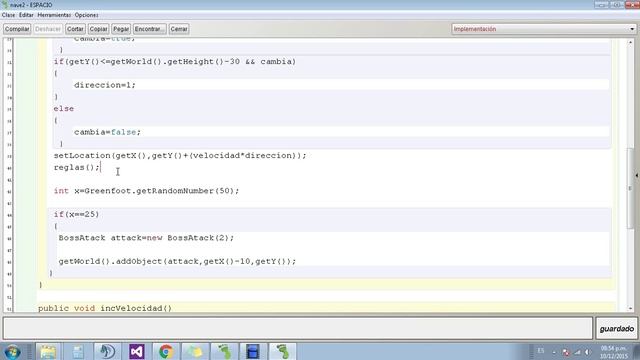Click the line 'direccion=1;'
The image size is (640, 360).
click(x=104, y=85)
